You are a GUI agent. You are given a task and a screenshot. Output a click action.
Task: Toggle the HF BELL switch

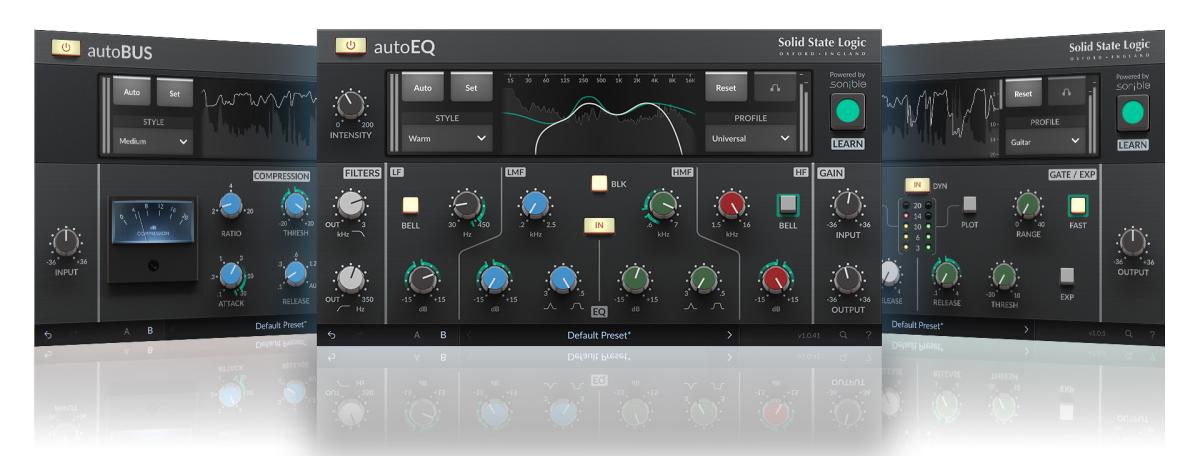pyautogui.click(x=784, y=205)
